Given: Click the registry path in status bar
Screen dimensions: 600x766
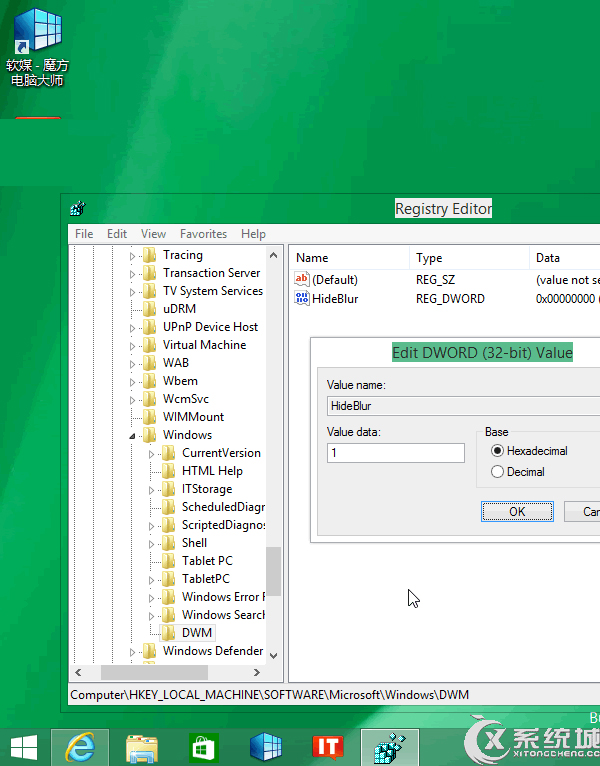Looking at the screenshot, I should click(270, 694).
